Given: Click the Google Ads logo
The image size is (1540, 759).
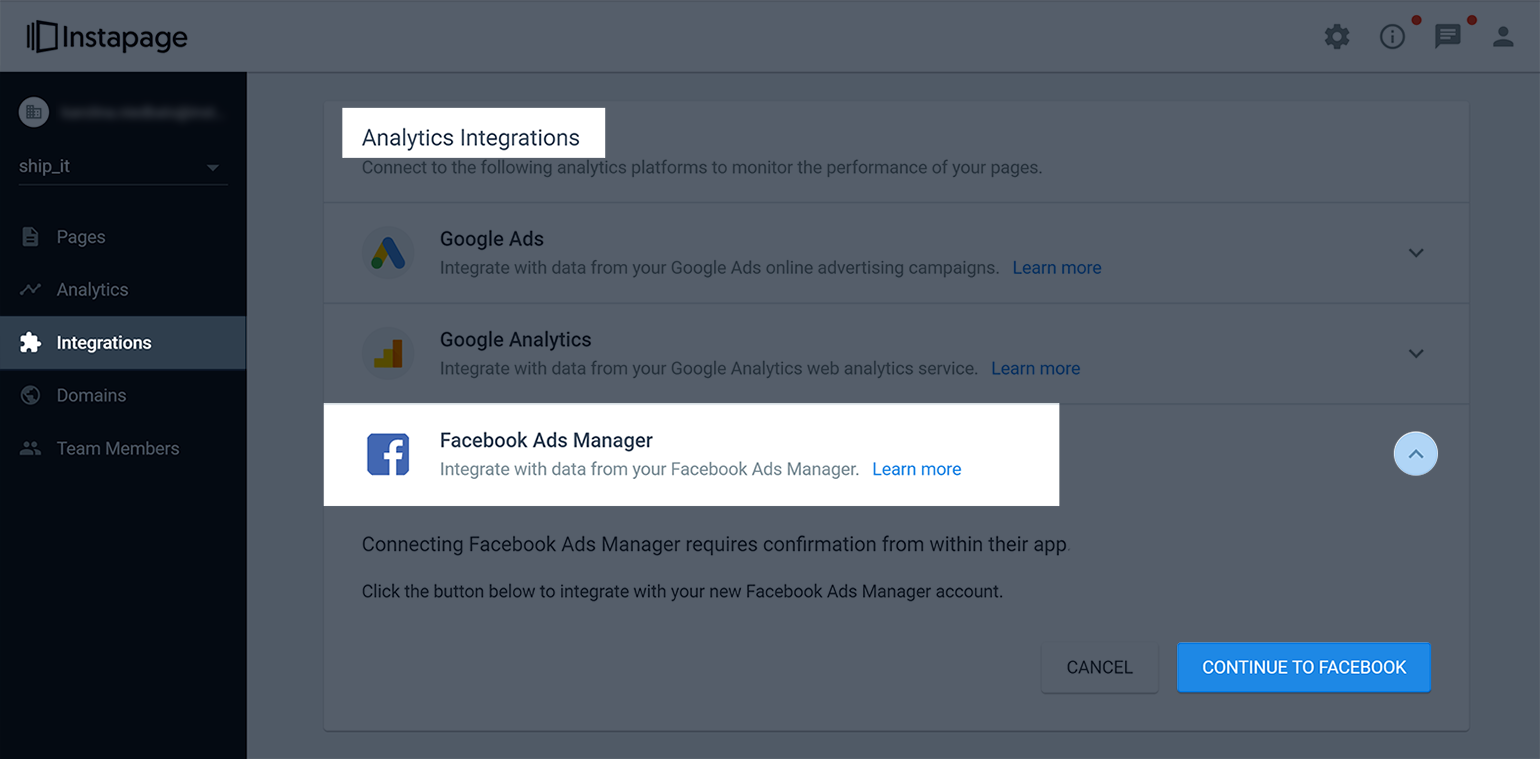Looking at the screenshot, I should [388, 253].
